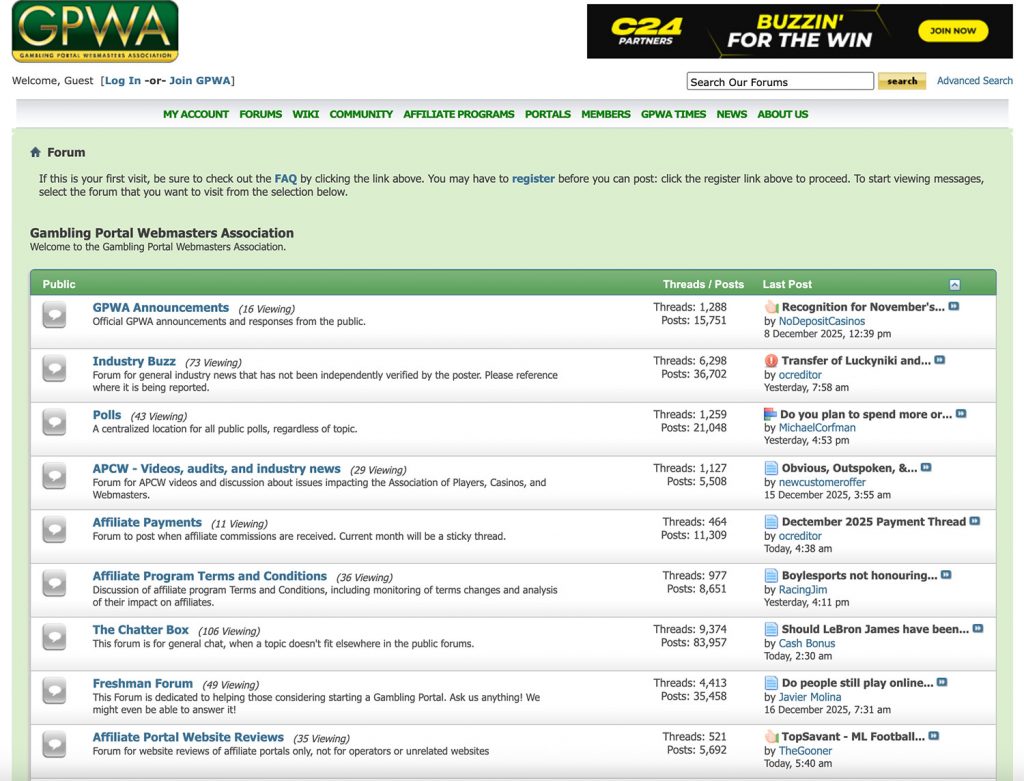The image size is (1024, 781).
Task: Open the FORUMS menu item
Action: click(260, 114)
